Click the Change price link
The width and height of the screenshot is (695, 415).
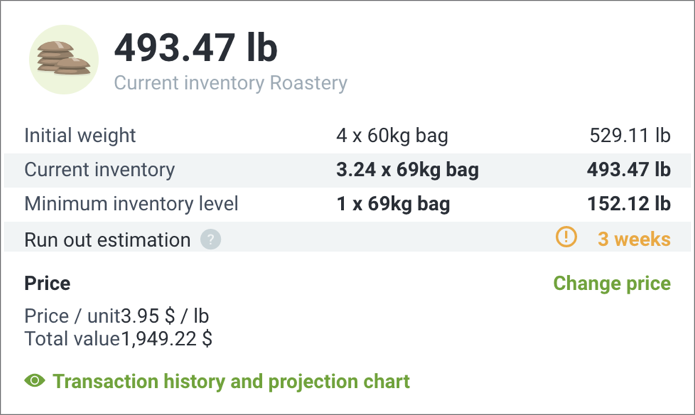612,283
